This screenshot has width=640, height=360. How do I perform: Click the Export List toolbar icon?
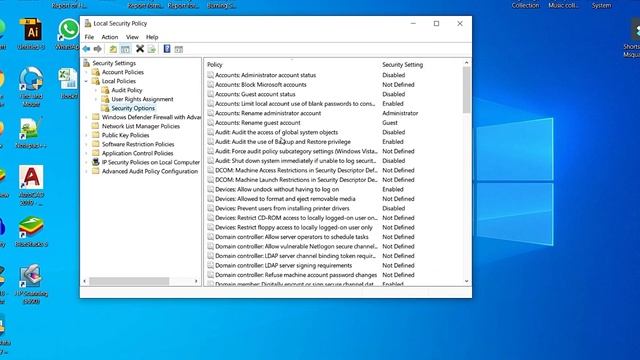152,49
